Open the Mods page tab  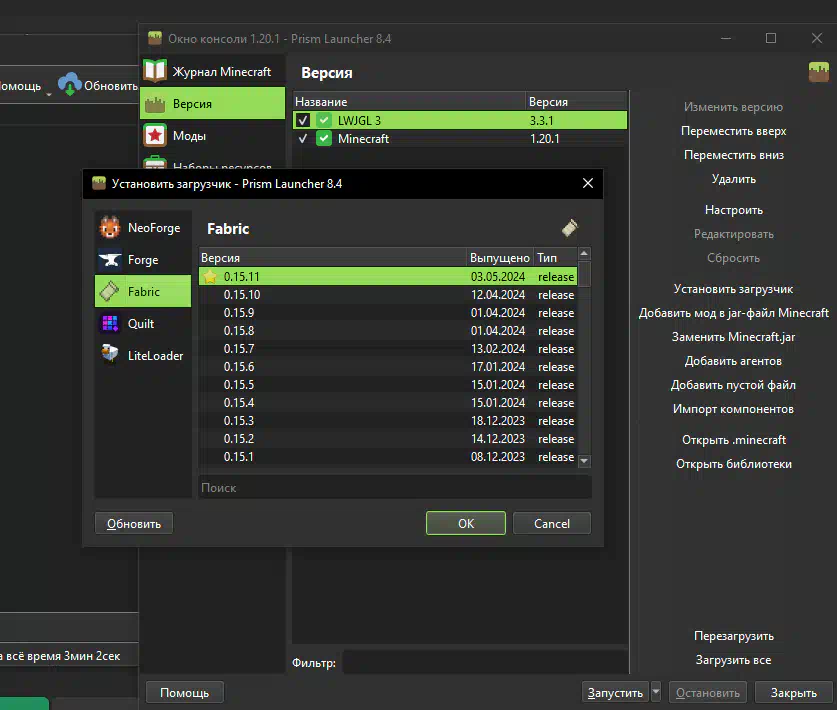[x=212, y=136]
